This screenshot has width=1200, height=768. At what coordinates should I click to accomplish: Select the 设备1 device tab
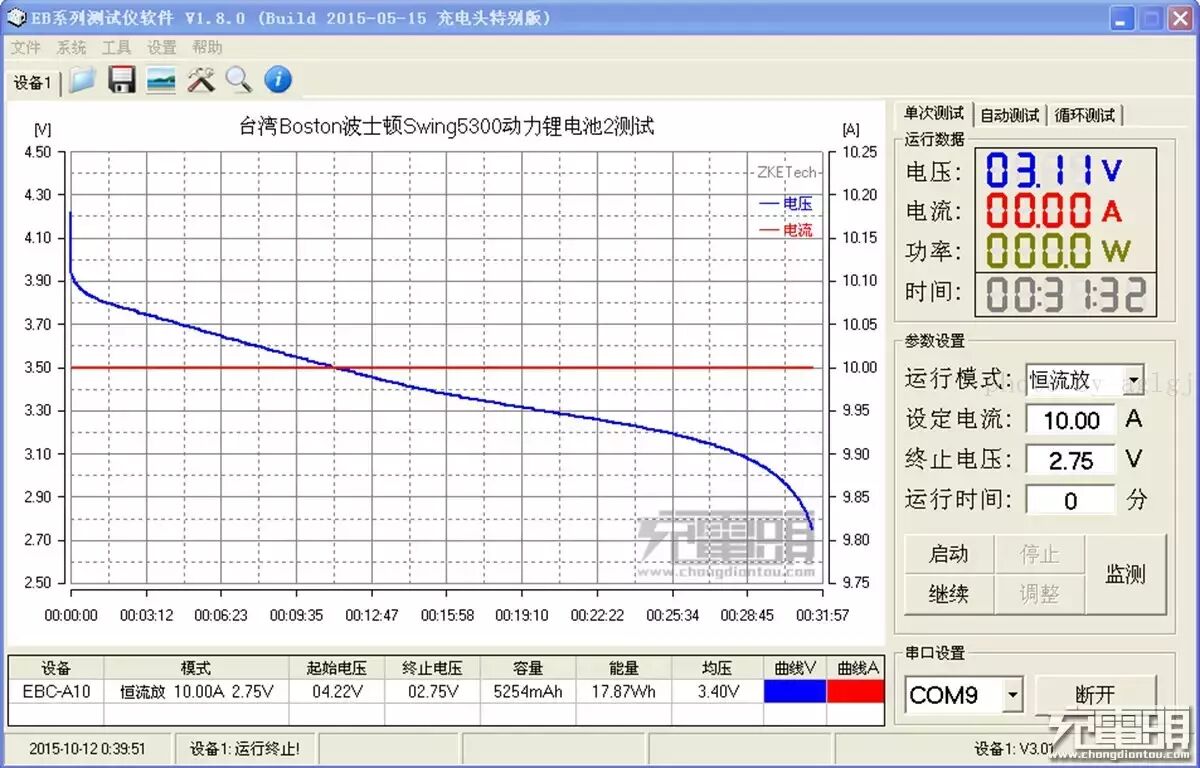[x=32, y=83]
